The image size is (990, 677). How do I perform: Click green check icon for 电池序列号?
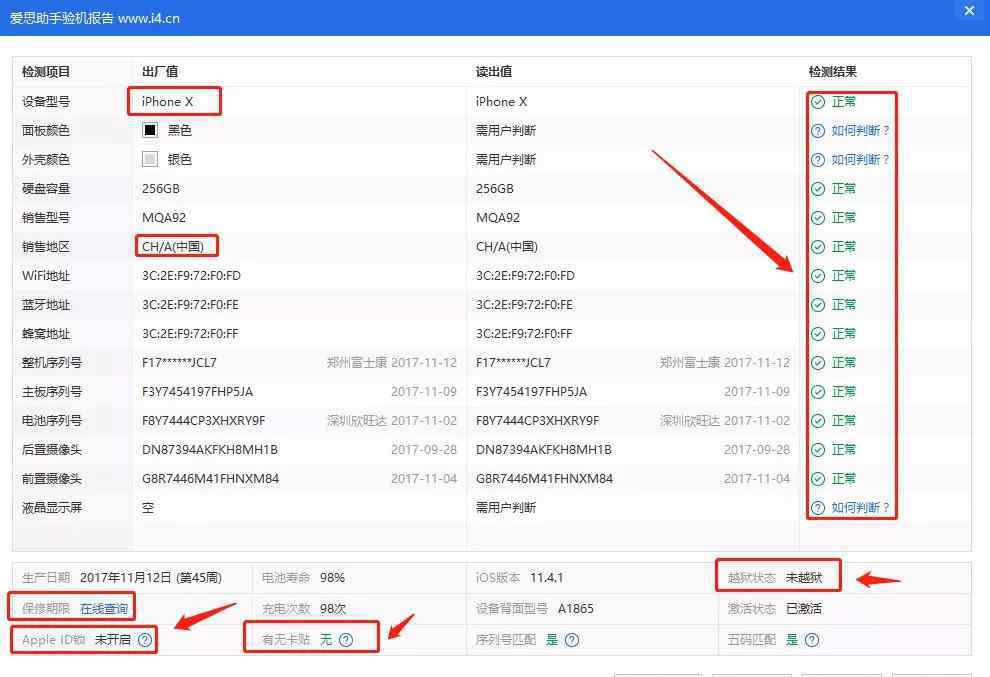pyautogui.click(x=818, y=421)
